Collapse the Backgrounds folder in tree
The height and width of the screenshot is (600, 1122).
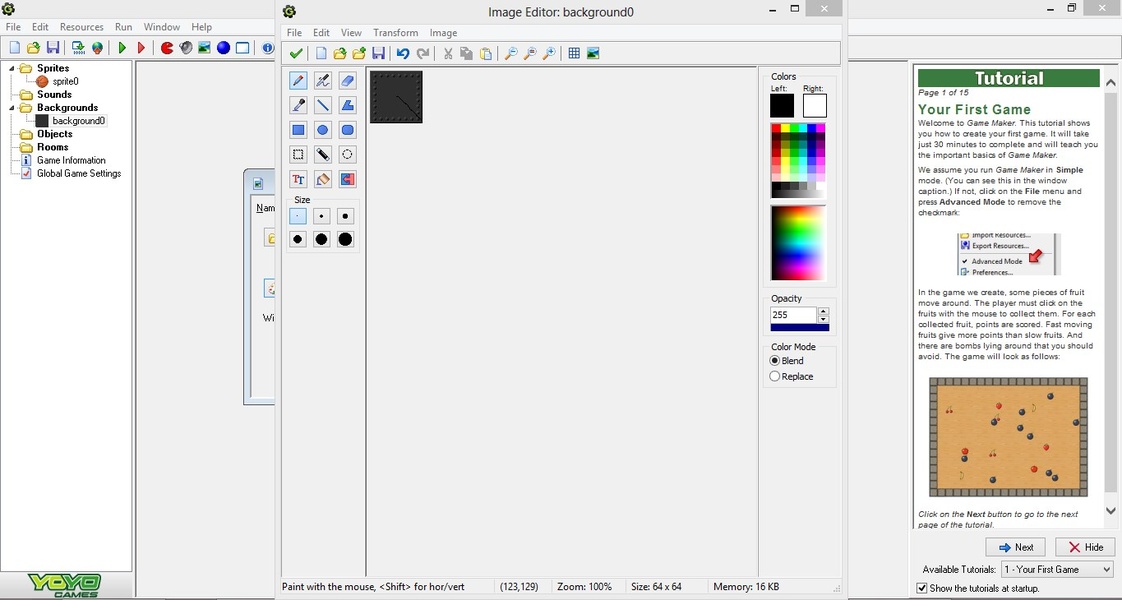13,108
